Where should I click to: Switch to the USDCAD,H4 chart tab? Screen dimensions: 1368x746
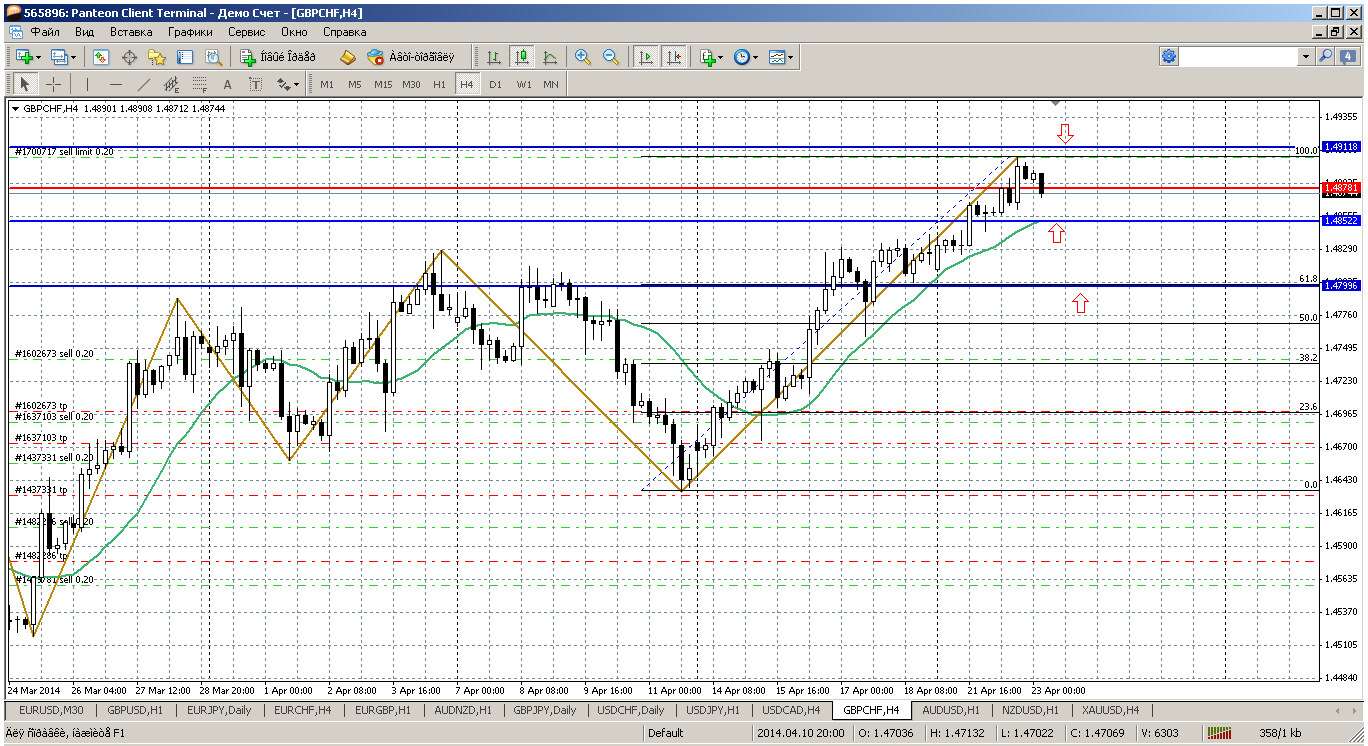[791, 710]
